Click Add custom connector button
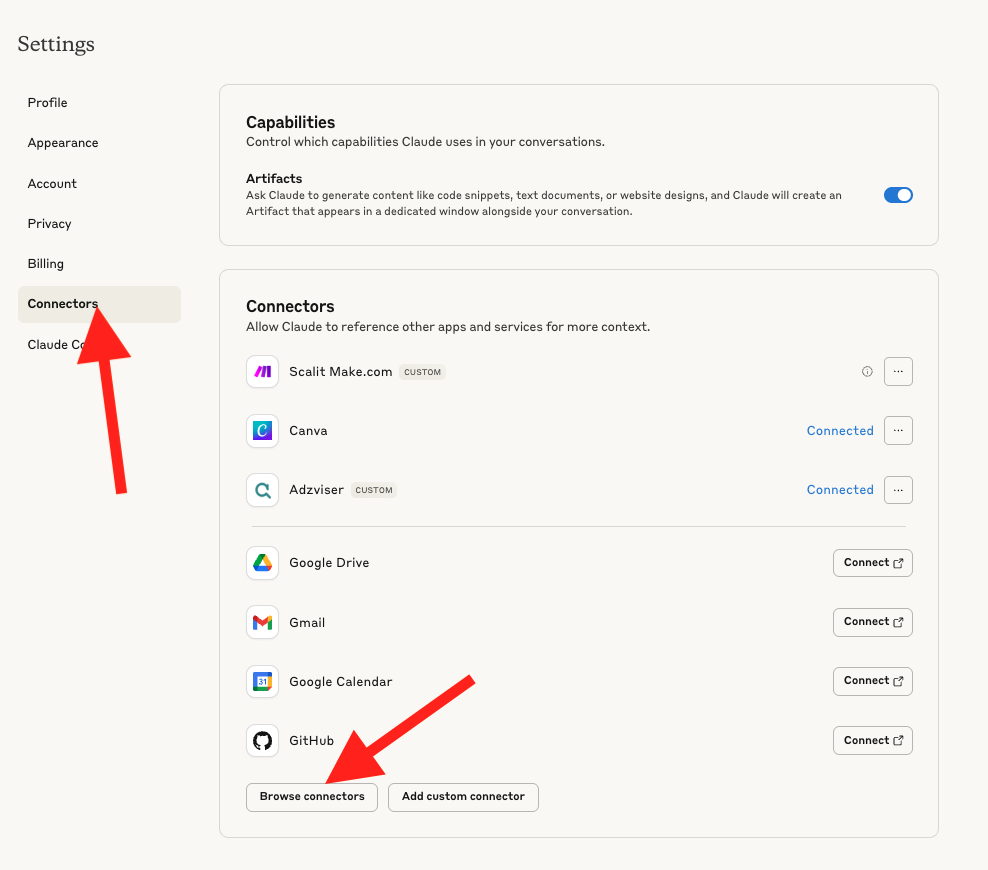988x870 pixels. 463,797
